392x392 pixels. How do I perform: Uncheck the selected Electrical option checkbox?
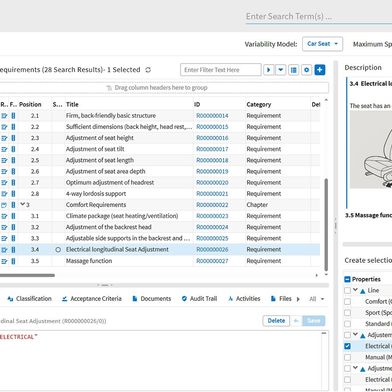click(347, 346)
